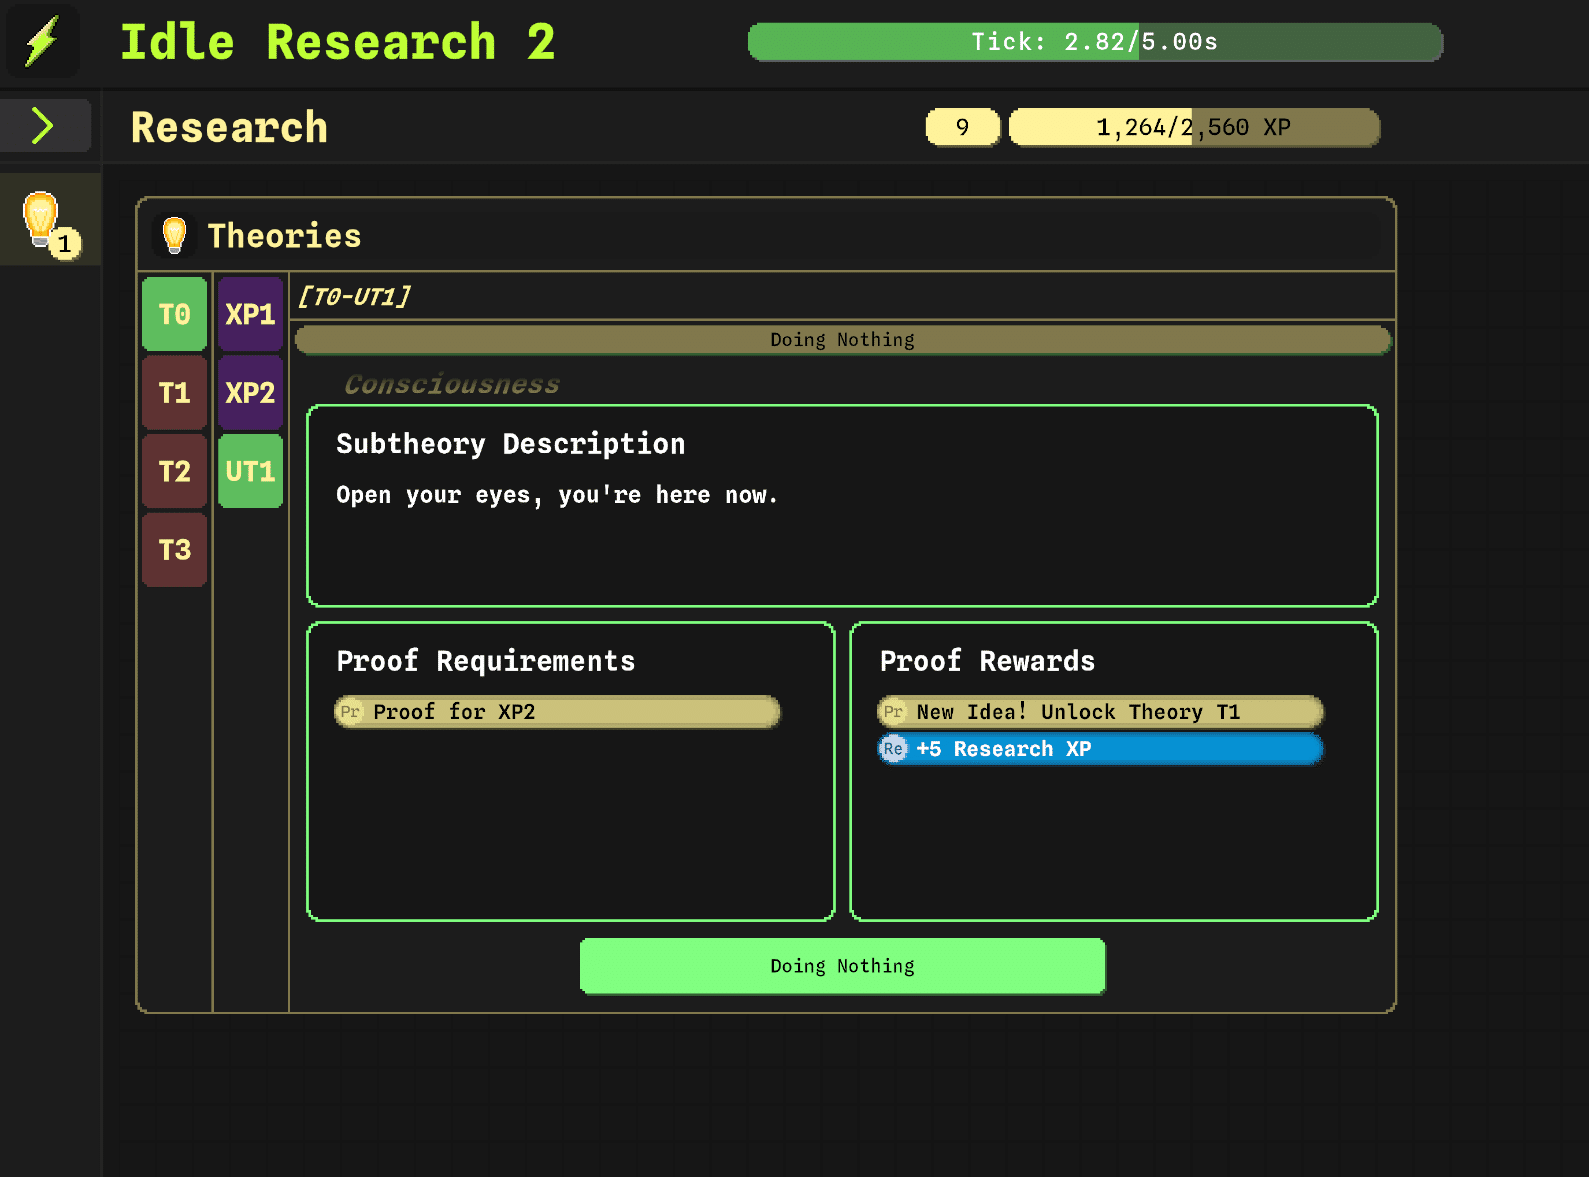The height and width of the screenshot is (1177, 1589).
Task: Click the Pr badge on Proof for XP2
Action: (x=350, y=712)
